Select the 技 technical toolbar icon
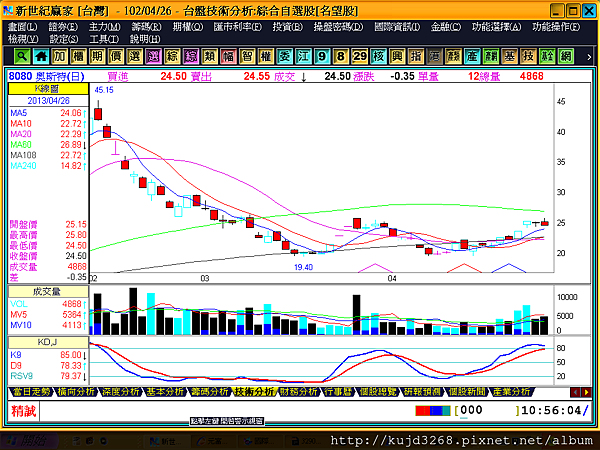The width and height of the screenshot is (600, 450). click(x=528, y=57)
